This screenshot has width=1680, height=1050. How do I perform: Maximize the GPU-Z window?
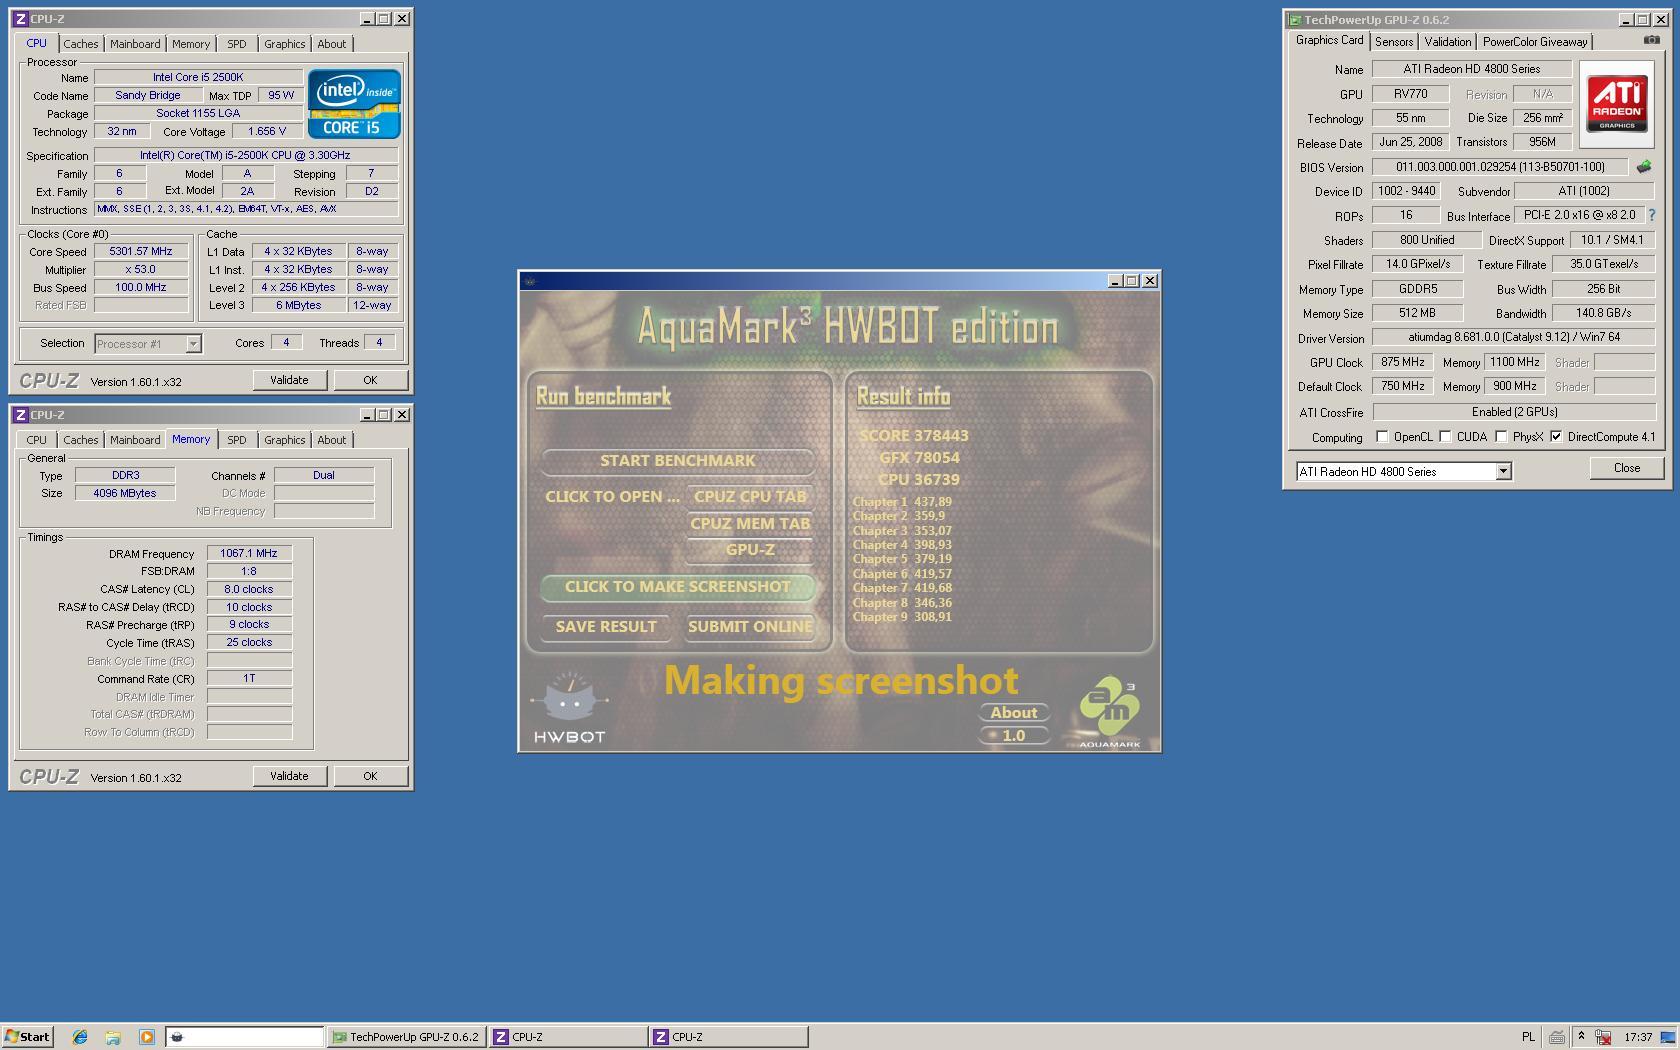click(1643, 20)
